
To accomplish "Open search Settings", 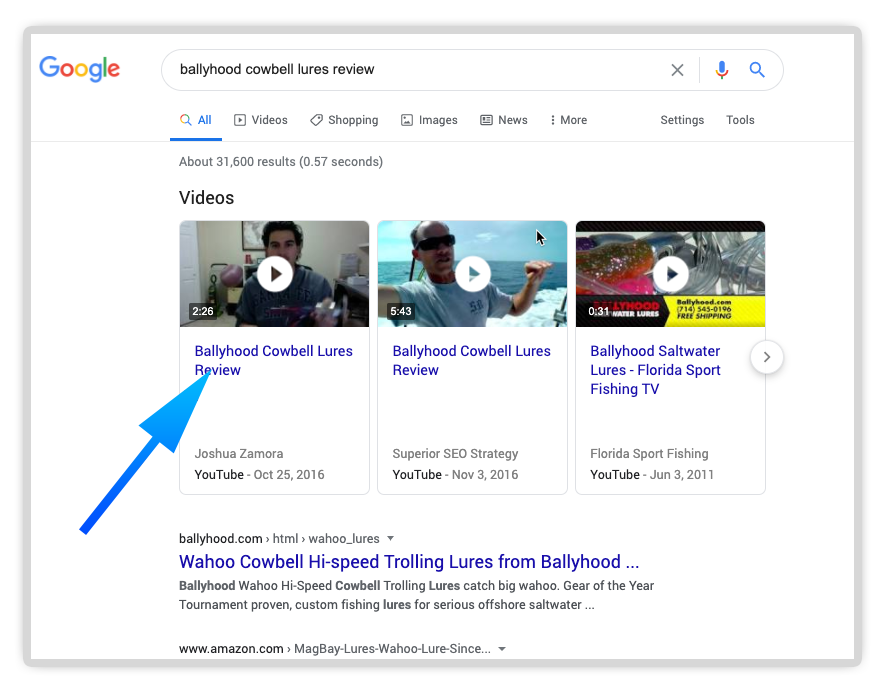I will pyautogui.click(x=682, y=120).
